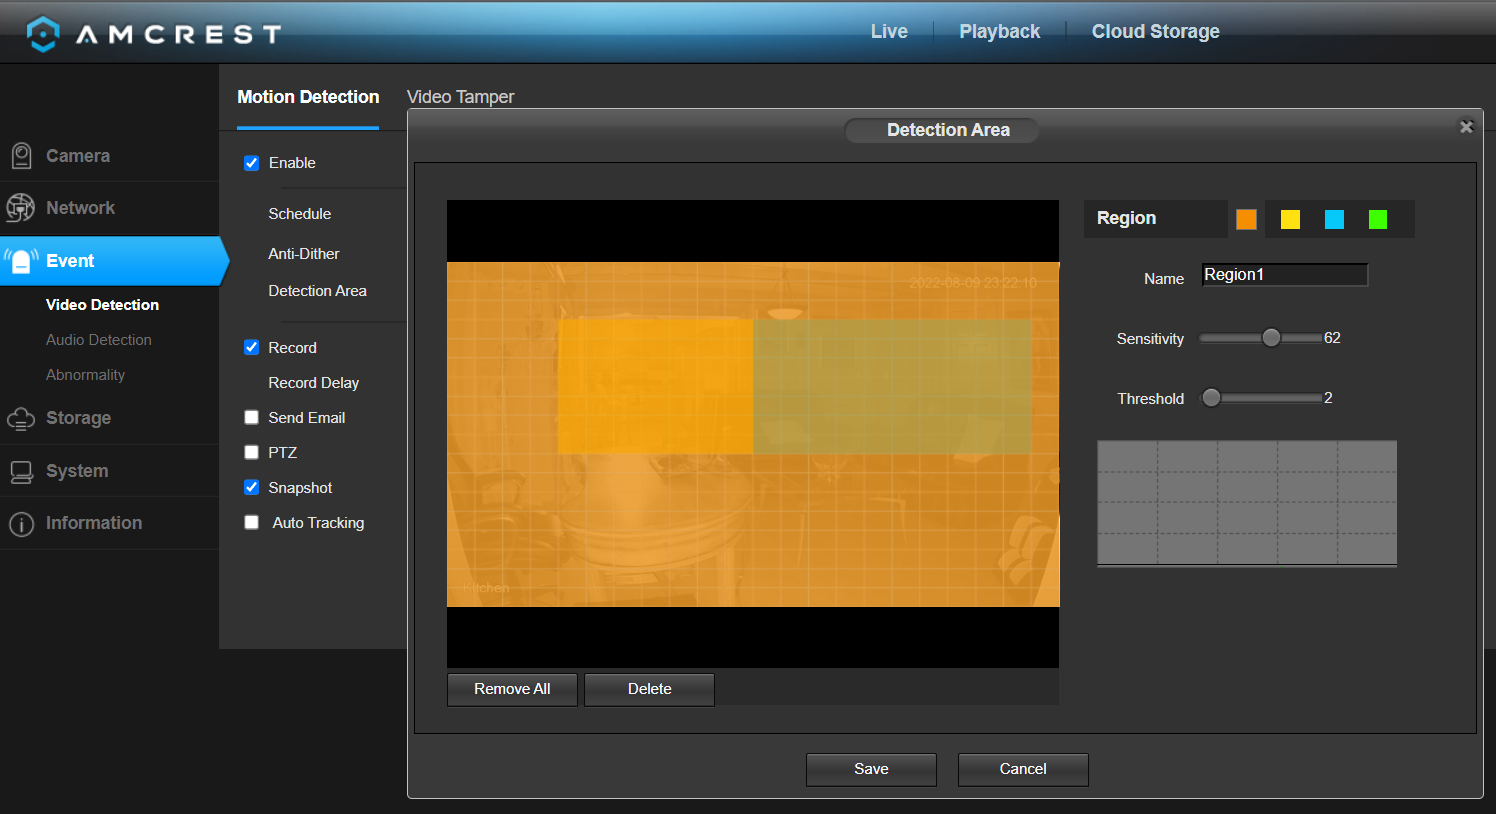Click the Event alarm icon
Image resolution: width=1496 pixels, height=814 pixels.
pos(21,261)
